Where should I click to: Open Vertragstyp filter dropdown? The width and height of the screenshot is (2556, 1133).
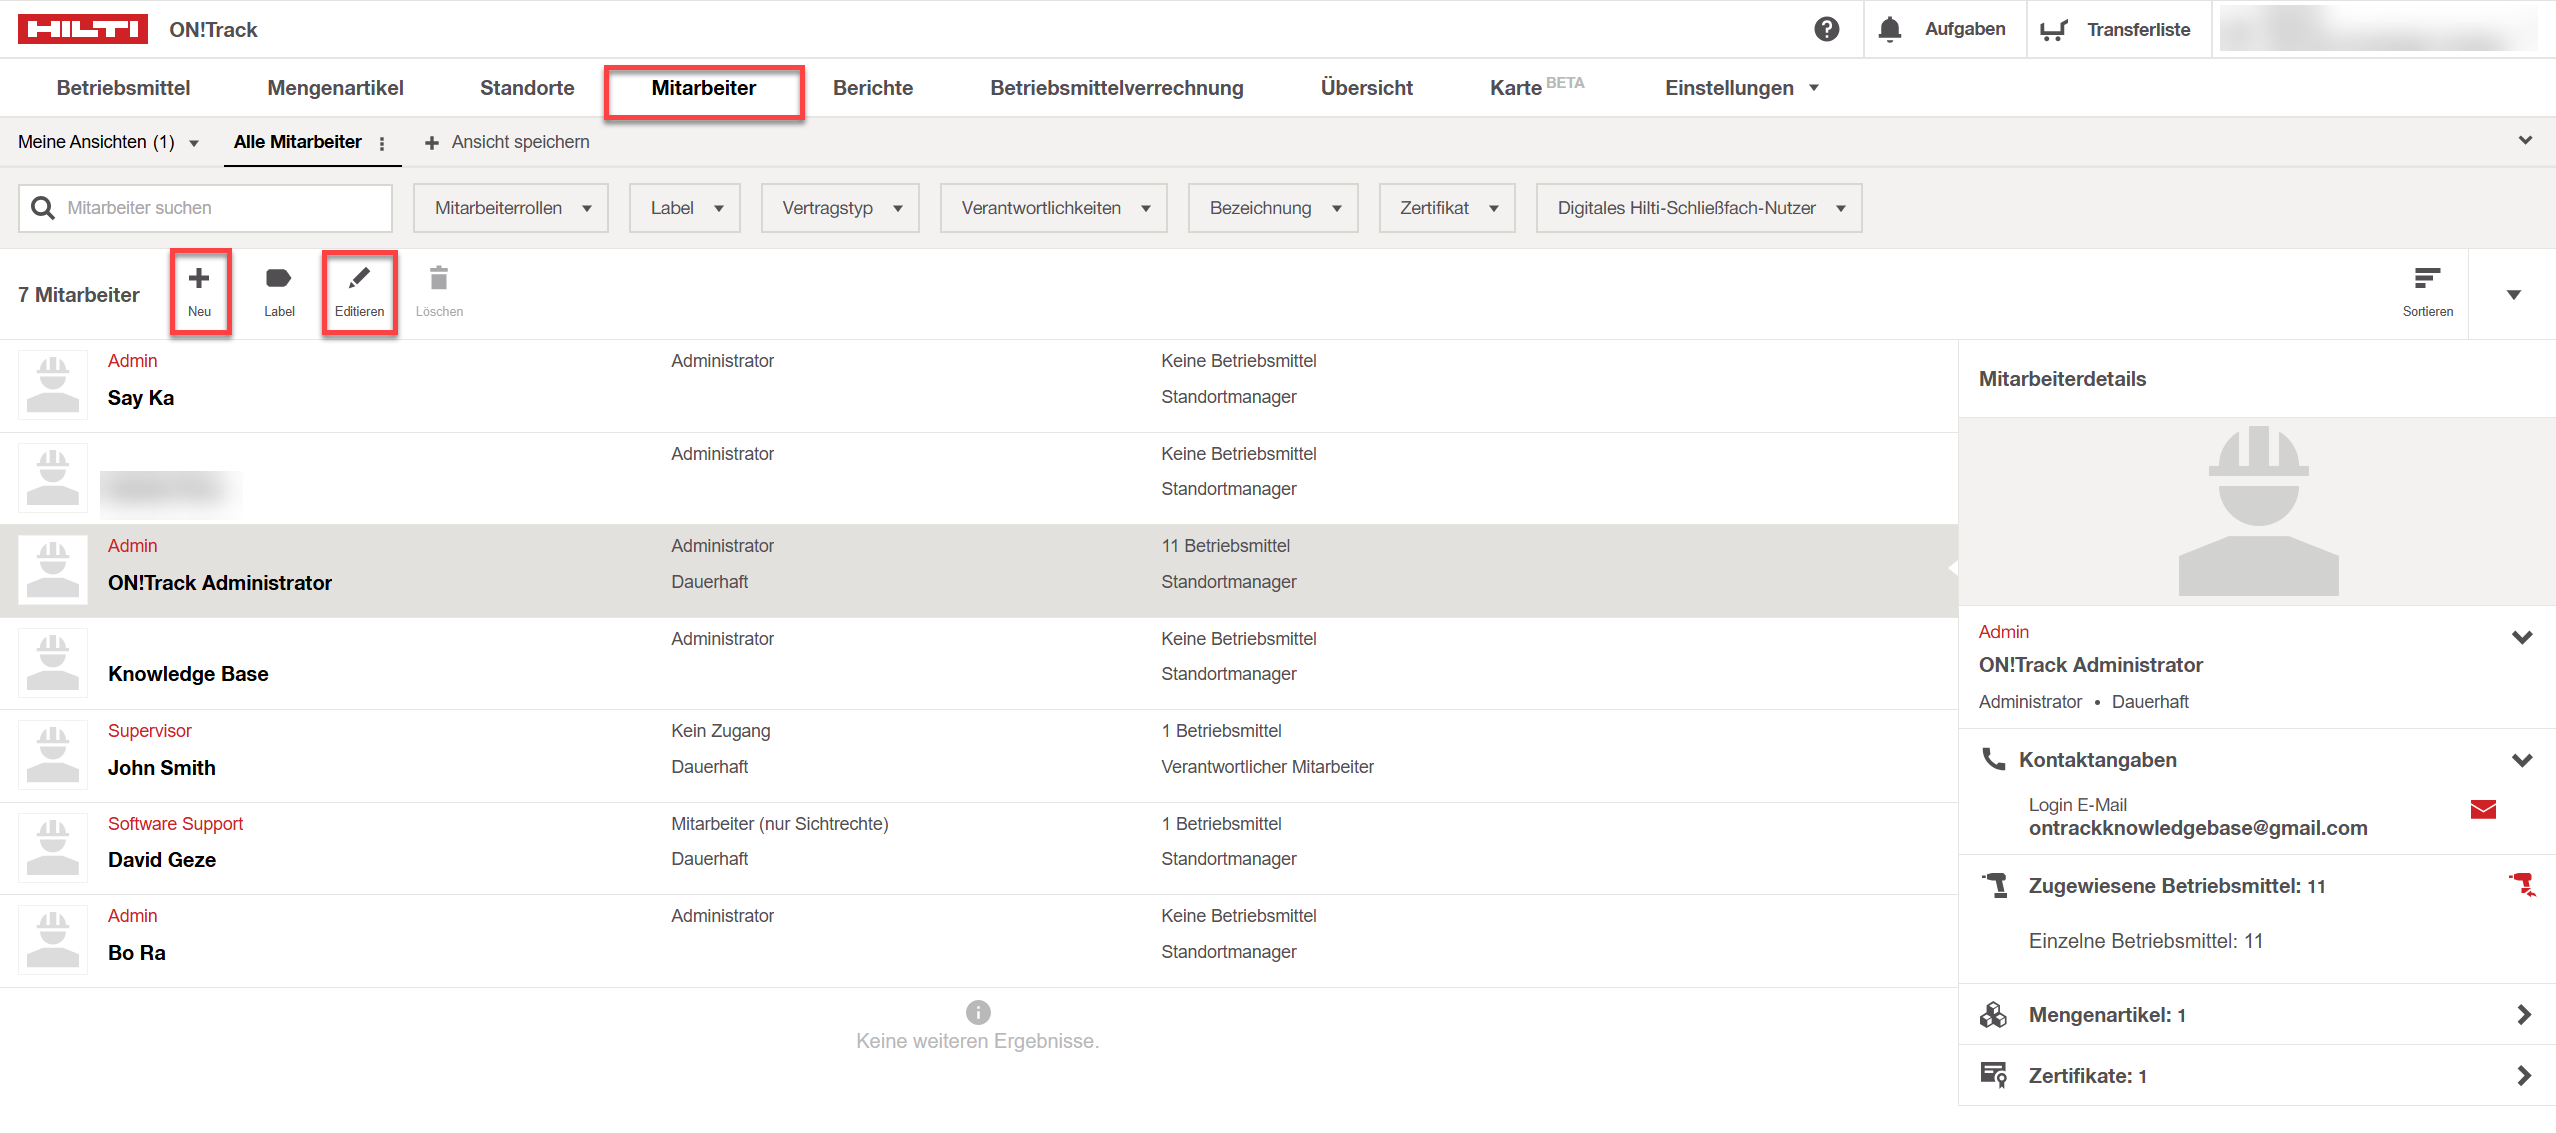click(840, 208)
